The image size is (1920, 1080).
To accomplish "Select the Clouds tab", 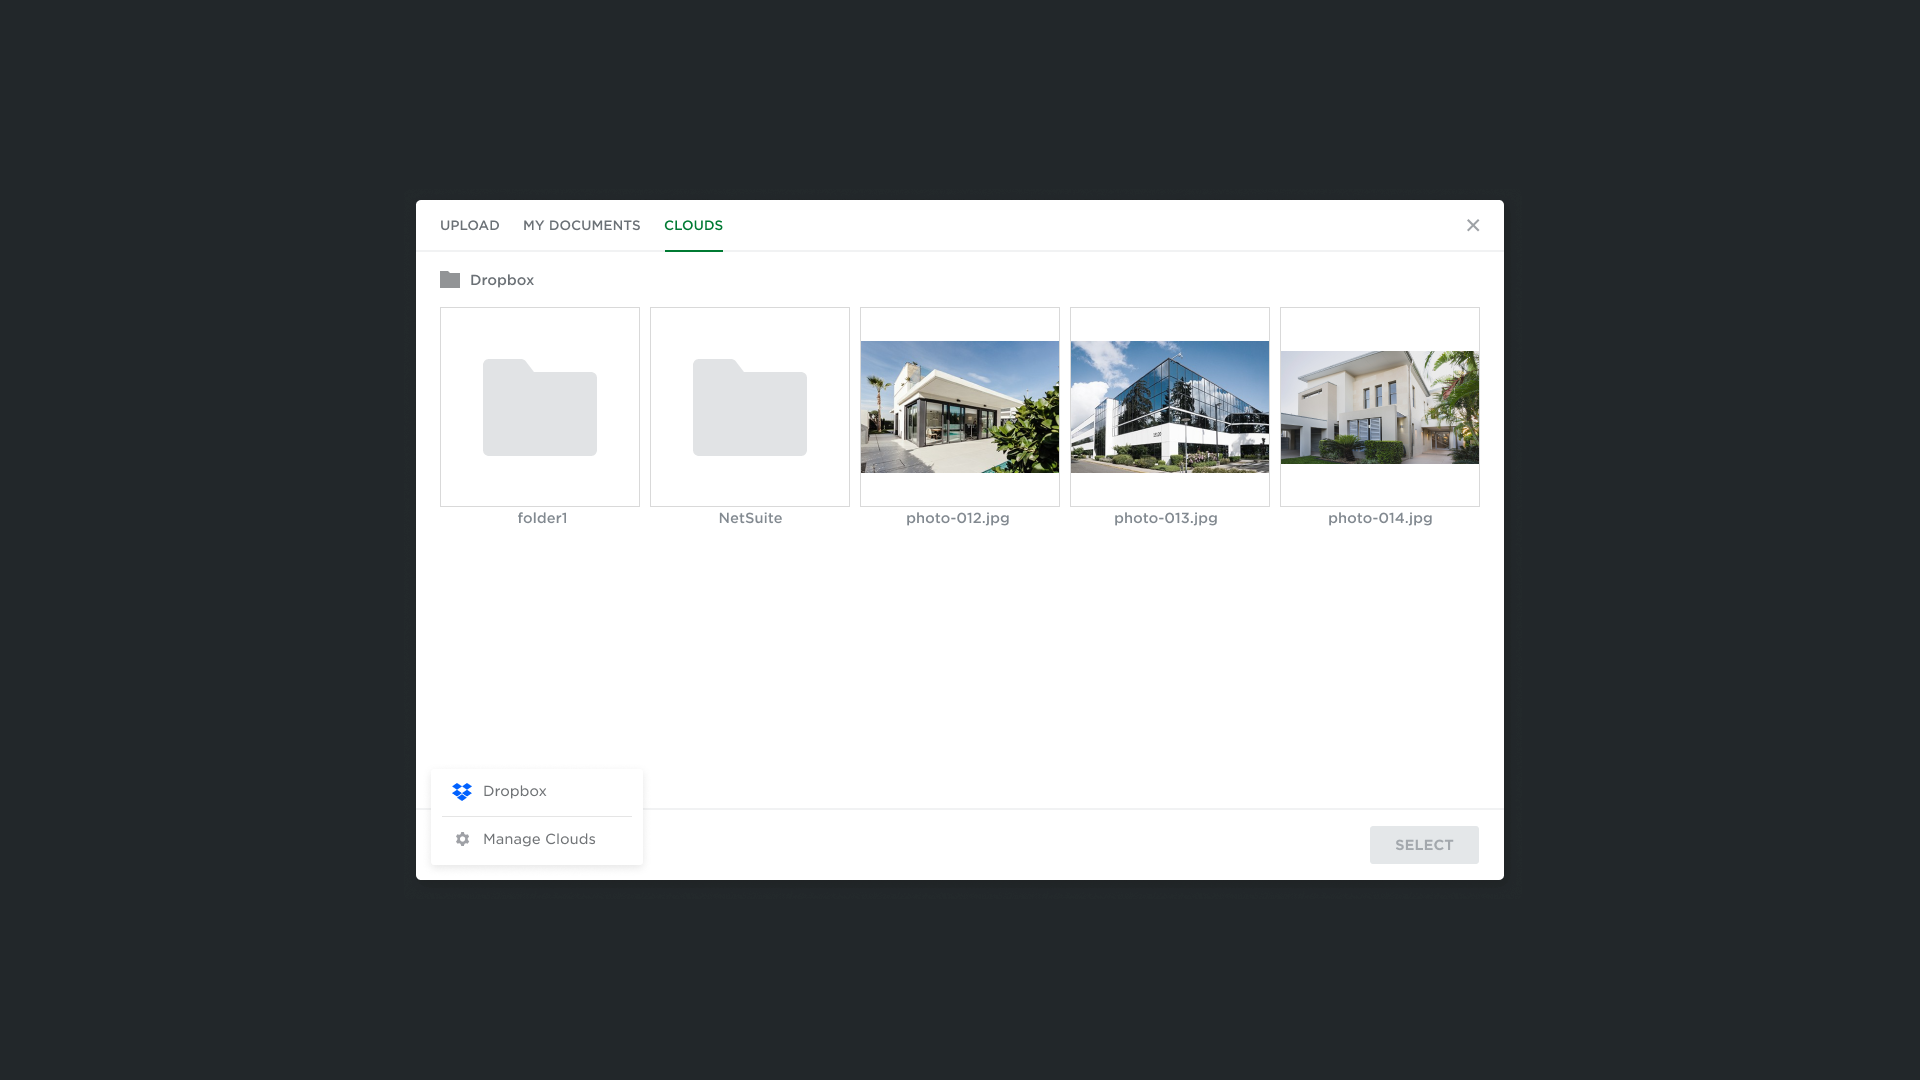I will [x=693, y=226].
